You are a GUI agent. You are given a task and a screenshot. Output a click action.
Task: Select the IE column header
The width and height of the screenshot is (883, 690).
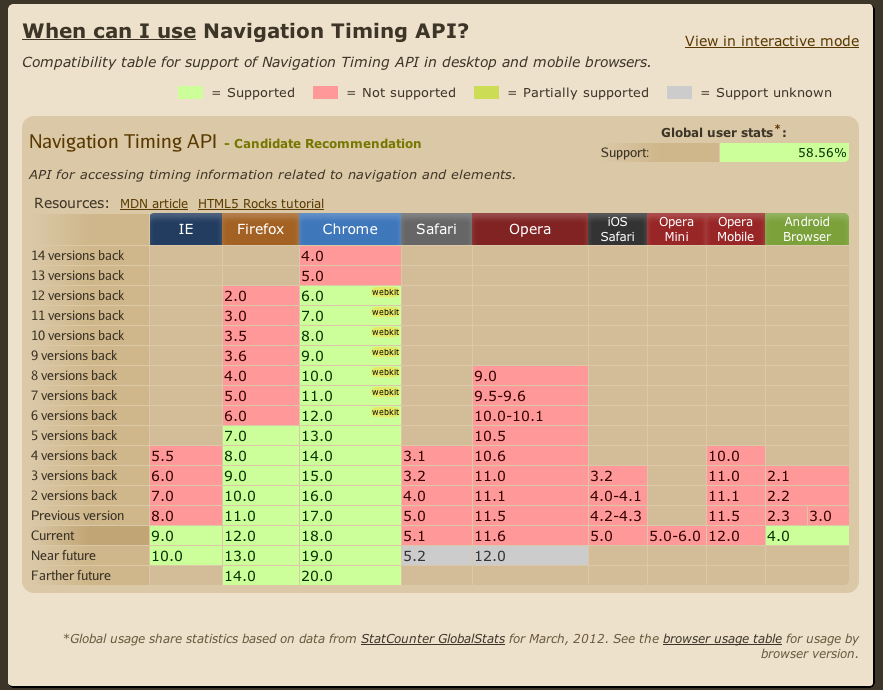186,229
